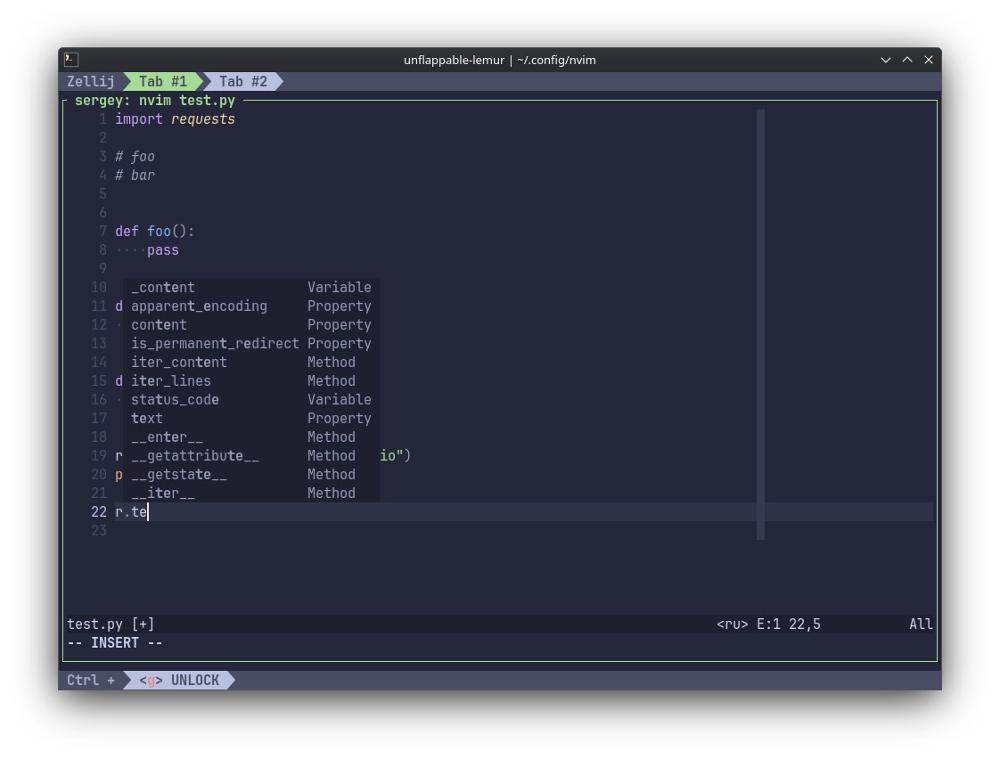The width and height of the screenshot is (1000, 759).
Task: Select iter_lines method completion
Action: [251, 381]
